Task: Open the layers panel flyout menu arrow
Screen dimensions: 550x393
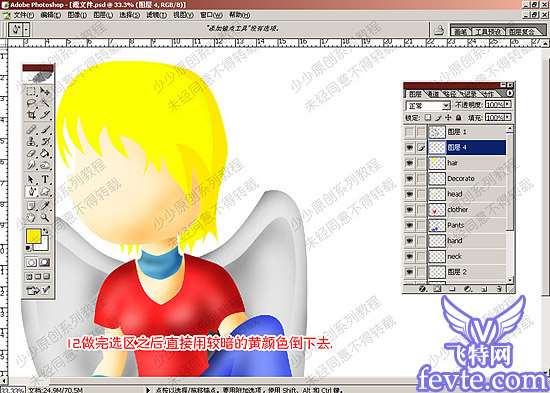Action: pos(509,93)
